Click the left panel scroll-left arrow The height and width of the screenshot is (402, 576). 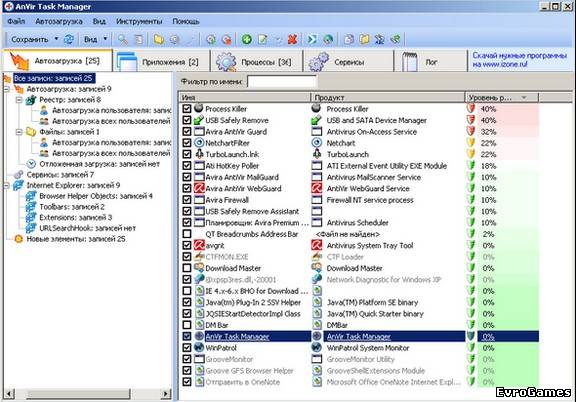pyautogui.click(x=9, y=394)
